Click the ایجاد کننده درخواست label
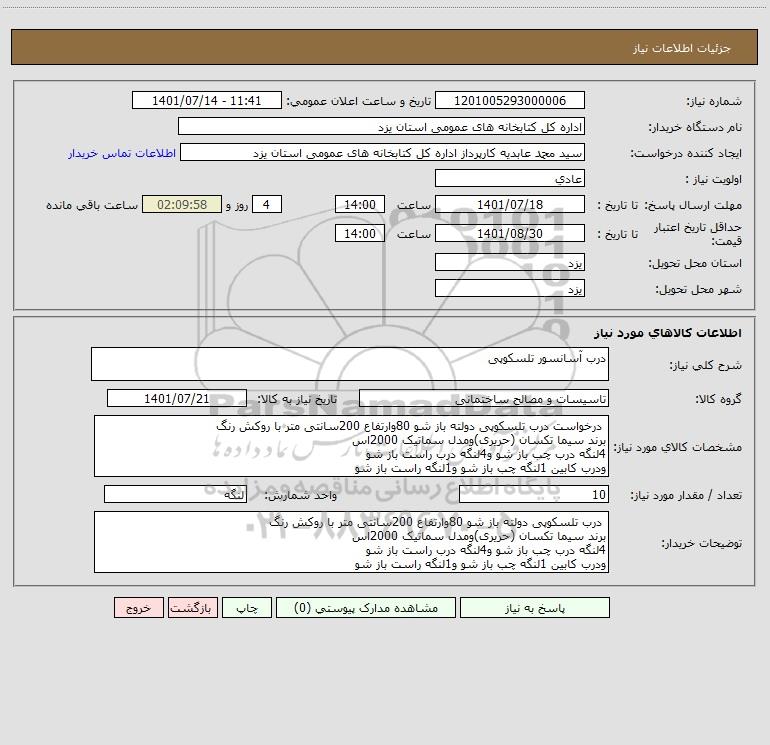The height and width of the screenshot is (745, 770). (686, 154)
